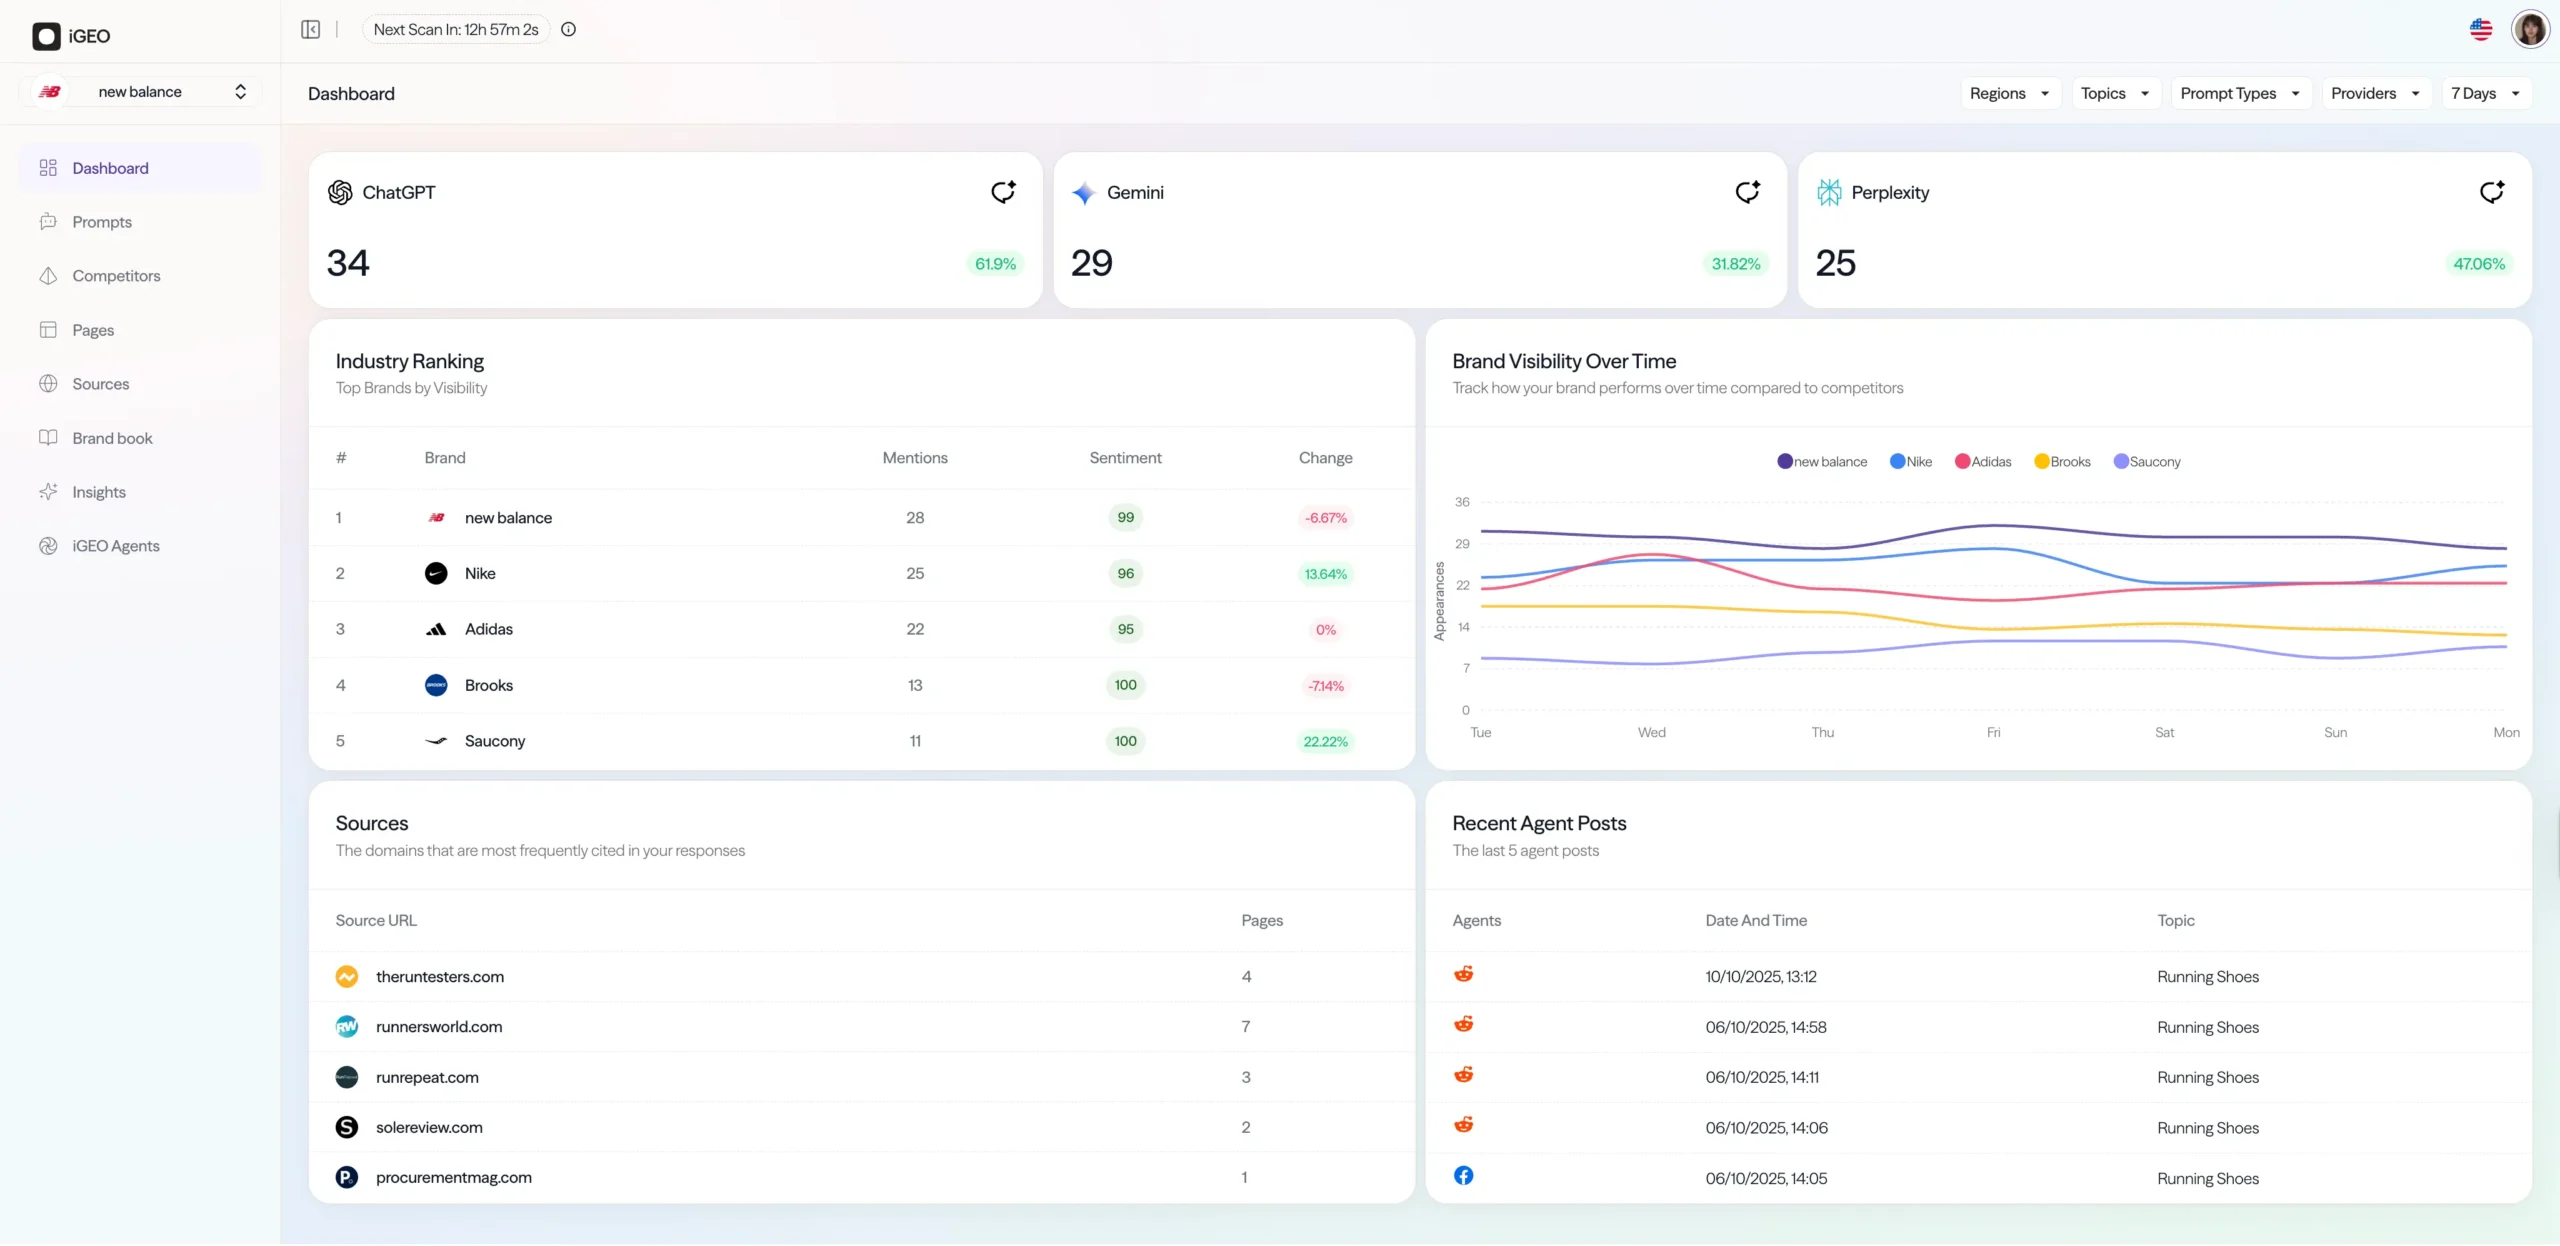The height and width of the screenshot is (1246, 2560).
Task: Select the Brooks row in ranking
Action: [x=488, y=685]
